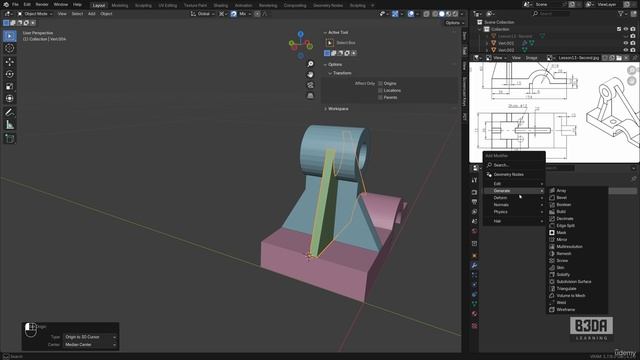Screen dimensions: 640x360
Task: Expand the Workspace panel
Action: (x=325, y=109)
